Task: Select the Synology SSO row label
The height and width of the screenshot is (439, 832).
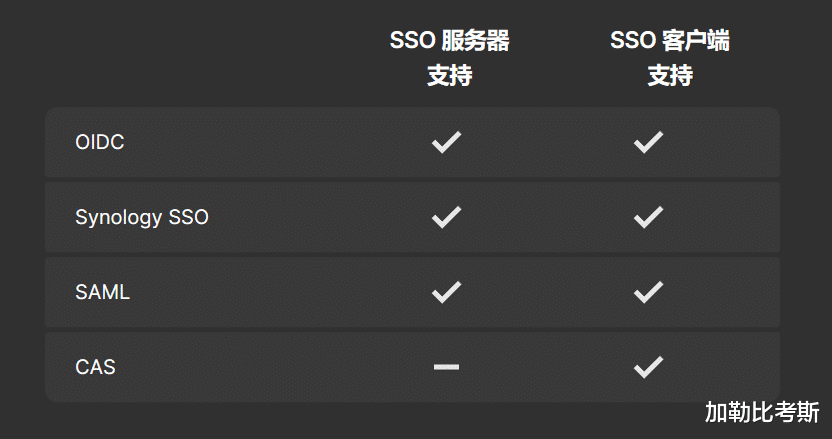Action: (x=142, y=218)
